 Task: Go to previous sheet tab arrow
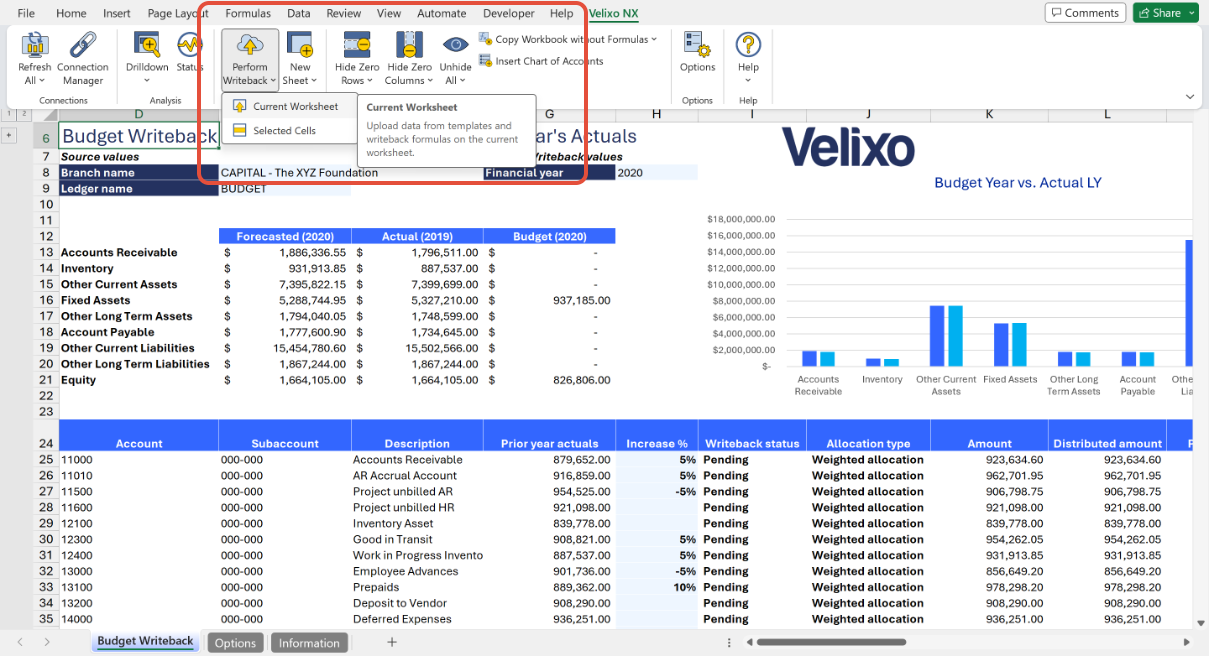(20, 642)
